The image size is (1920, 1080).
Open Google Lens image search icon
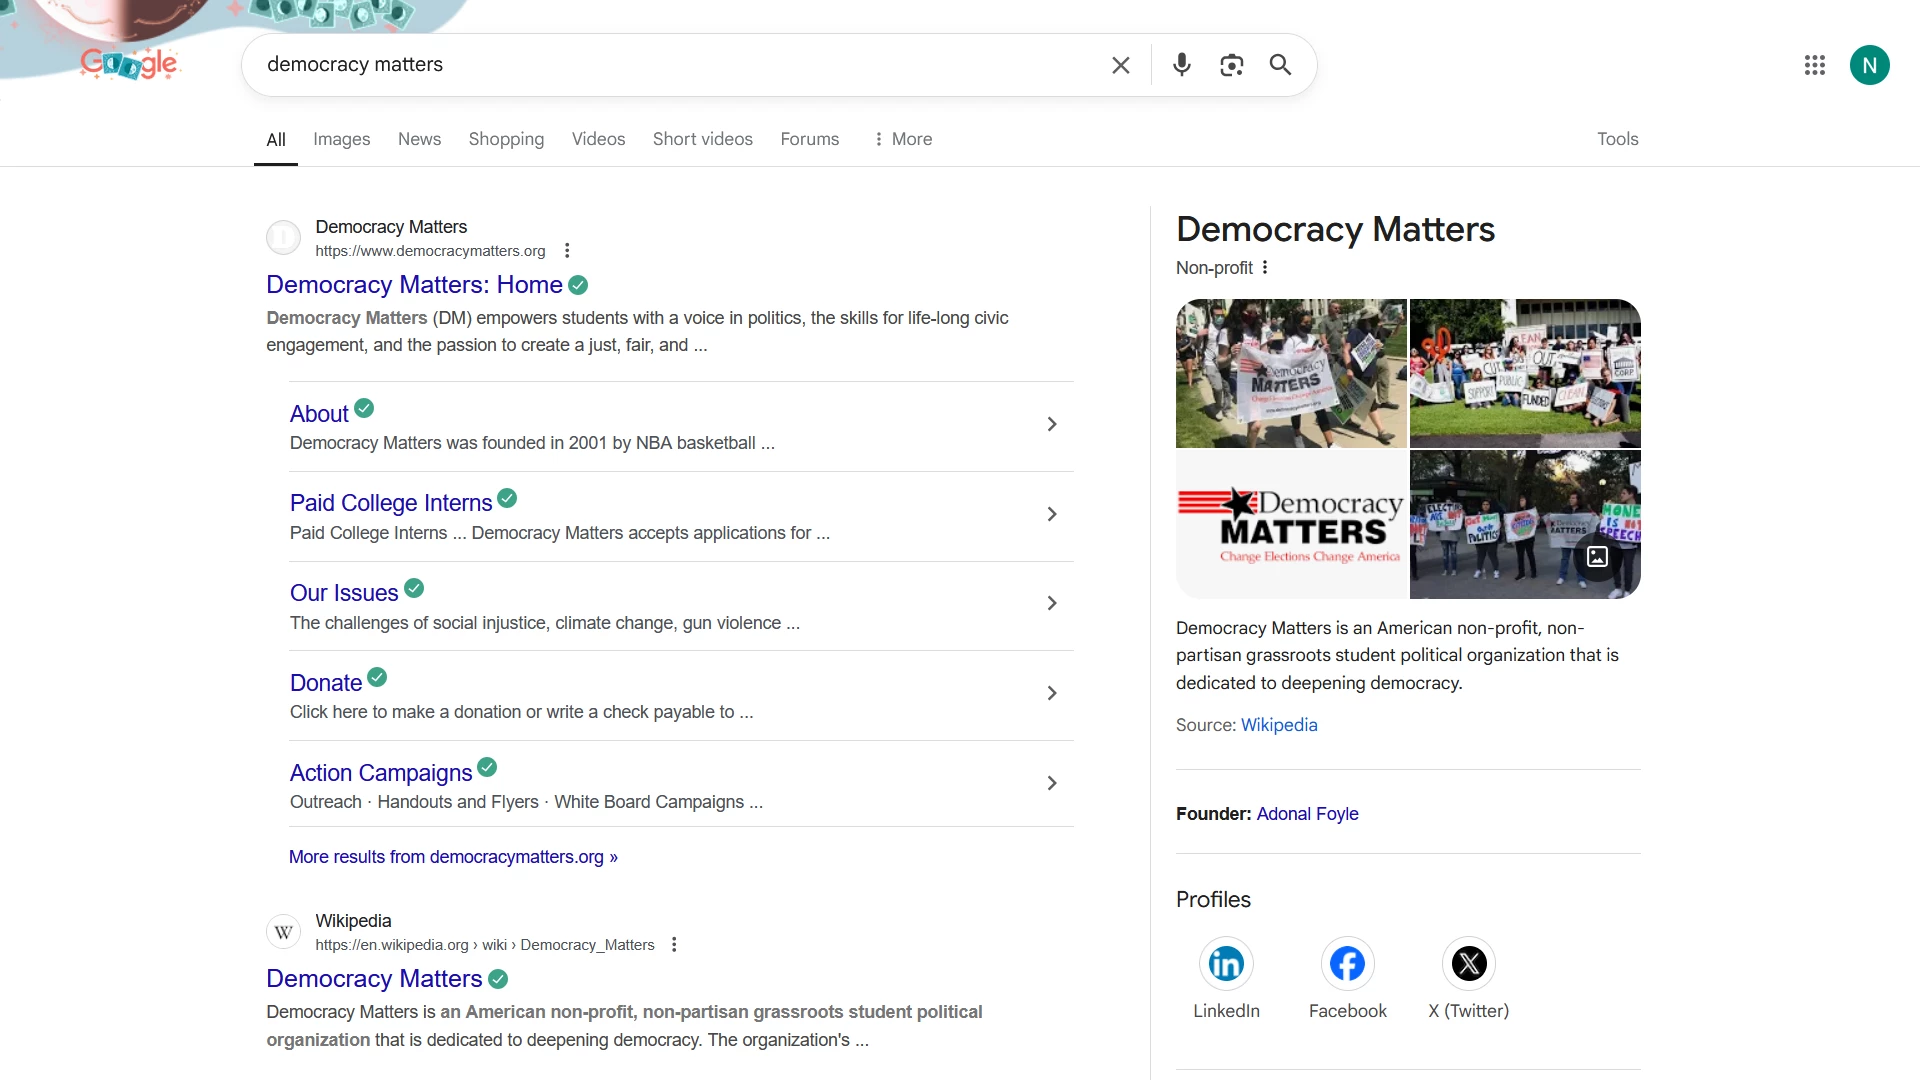[x=1231, y=65]
